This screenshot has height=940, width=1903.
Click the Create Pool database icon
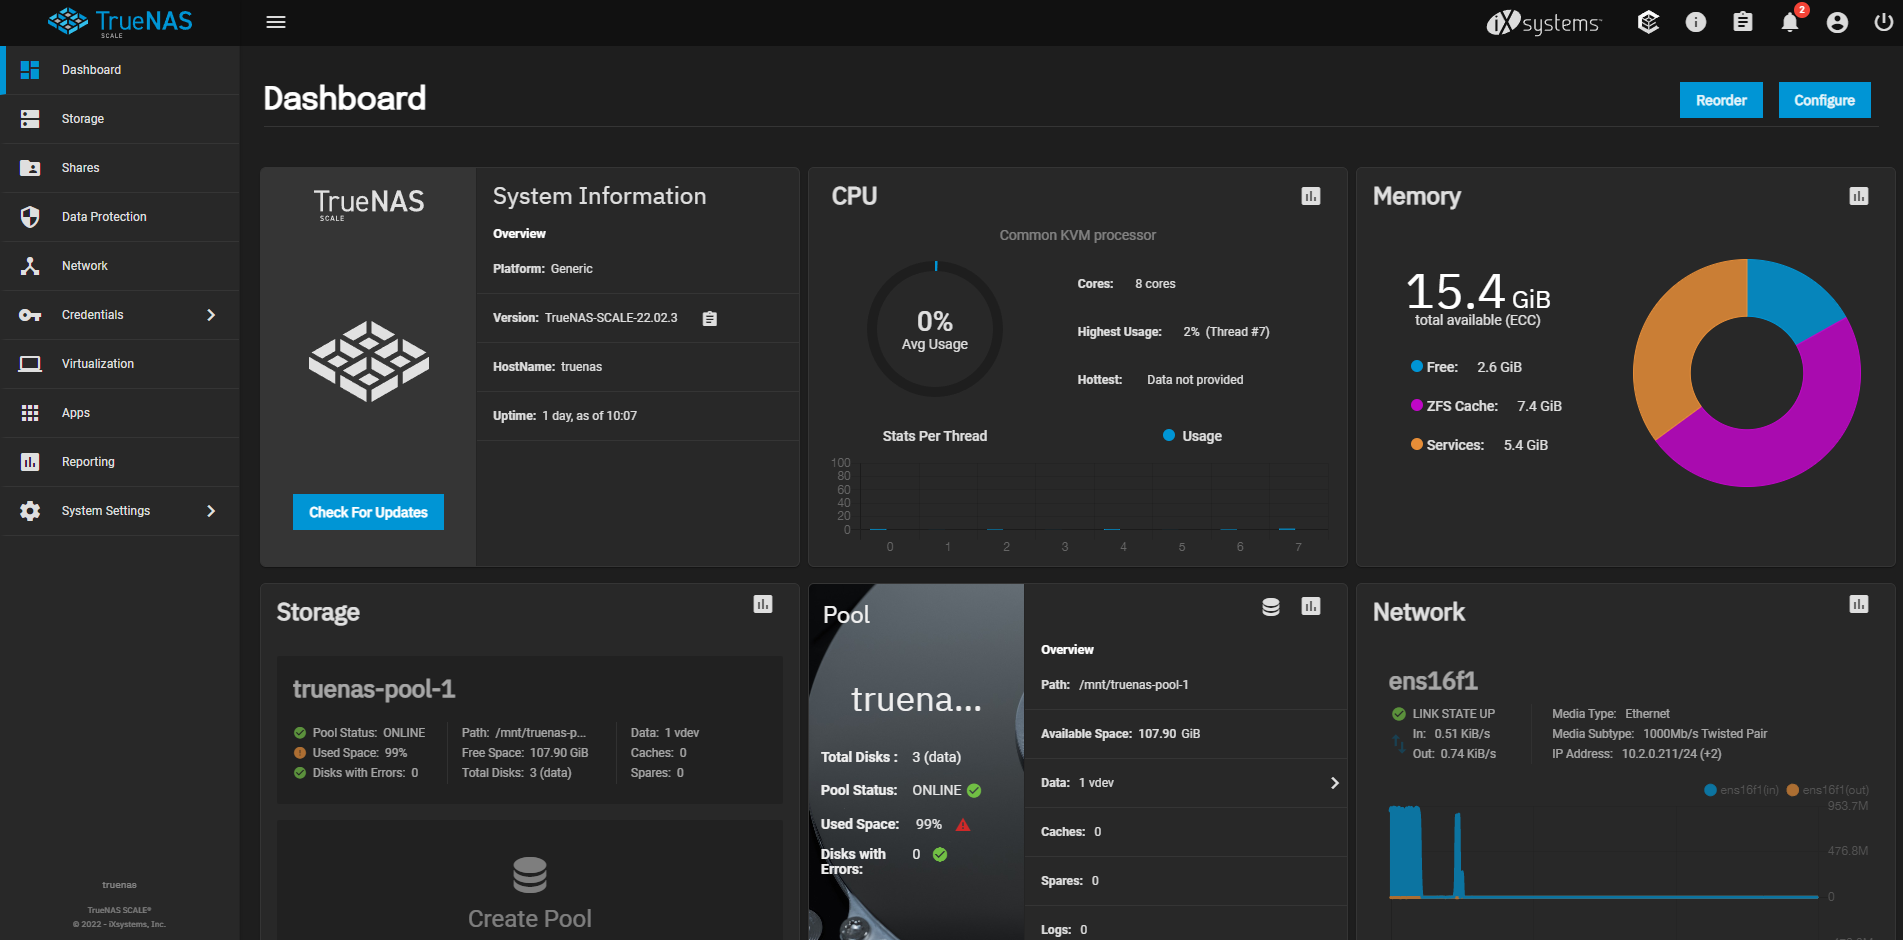pyautogui.click(x=530, y=875)
